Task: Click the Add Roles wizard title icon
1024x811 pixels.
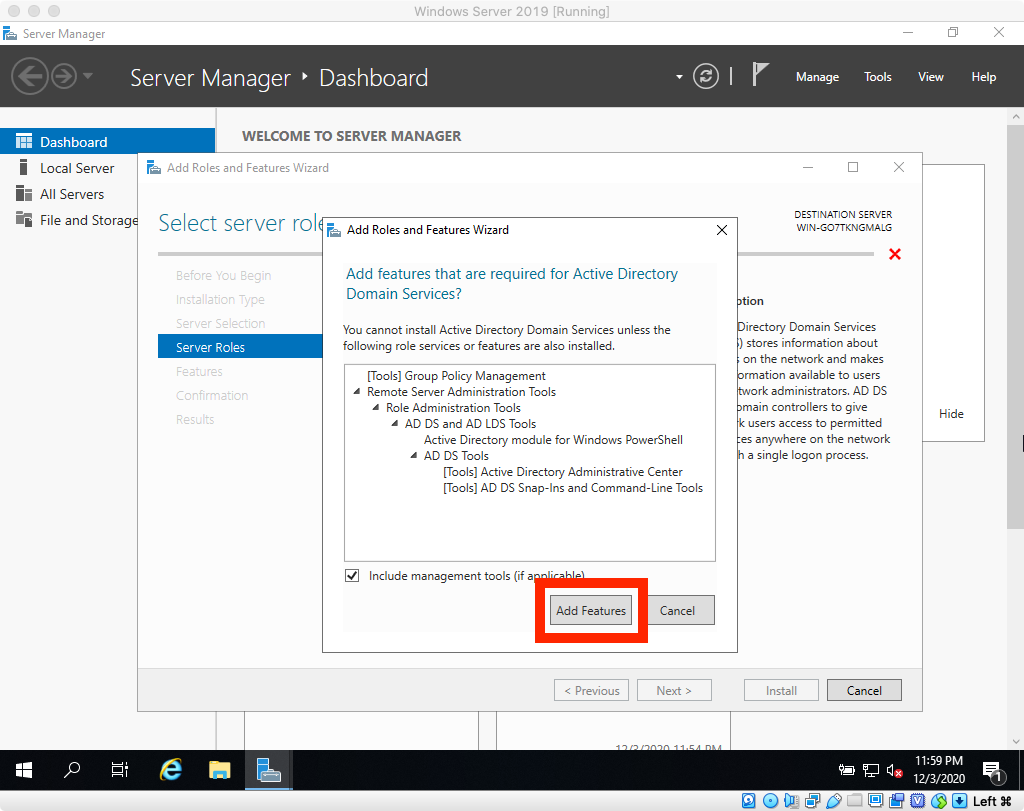Action: (x=153, y=168)
